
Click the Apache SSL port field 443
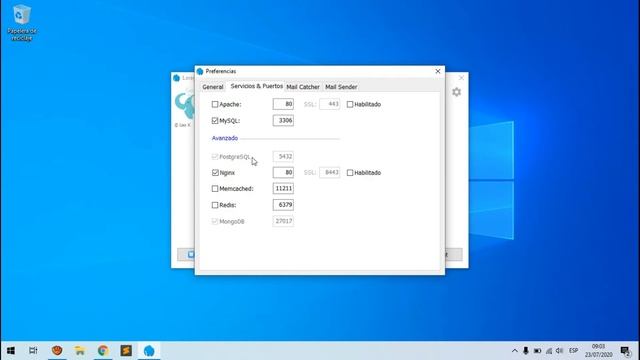tap(330, 104)
